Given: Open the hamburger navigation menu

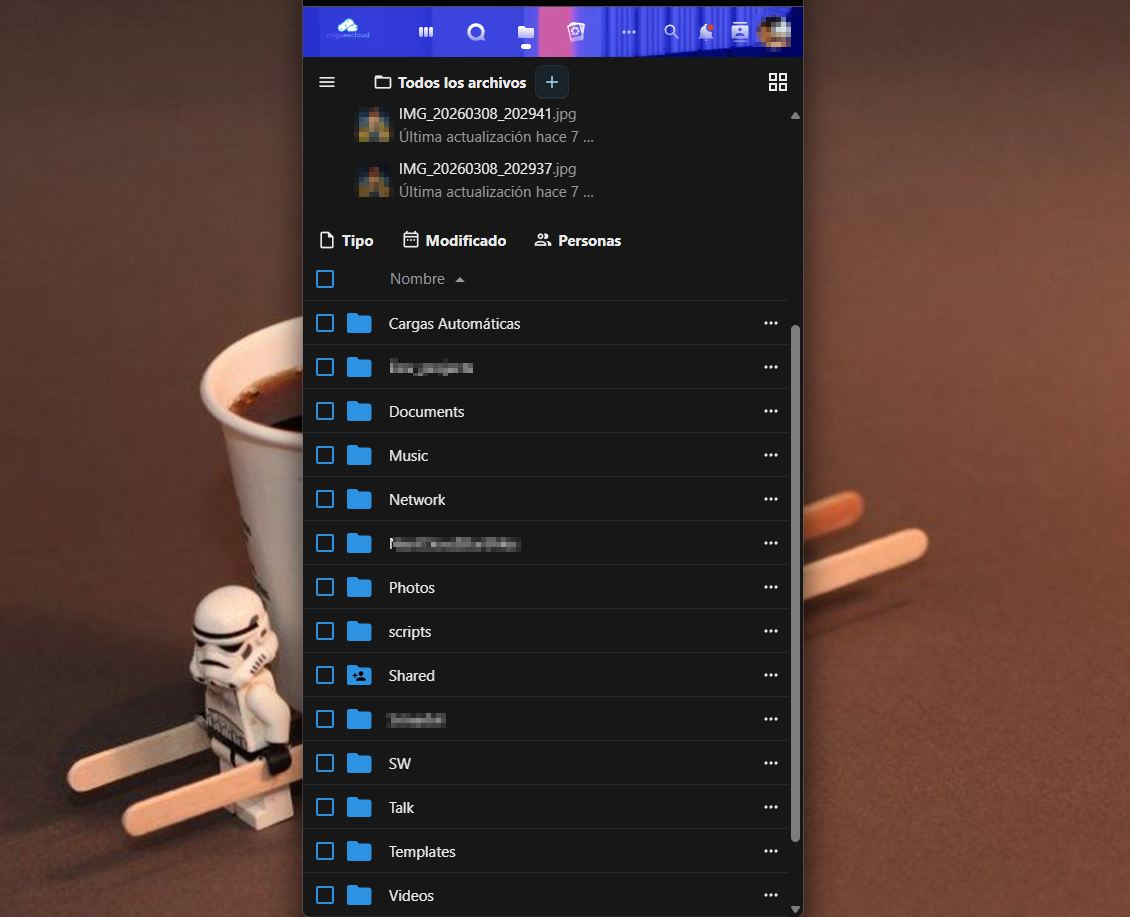Looking at the screenshot, I should point(327,82).
